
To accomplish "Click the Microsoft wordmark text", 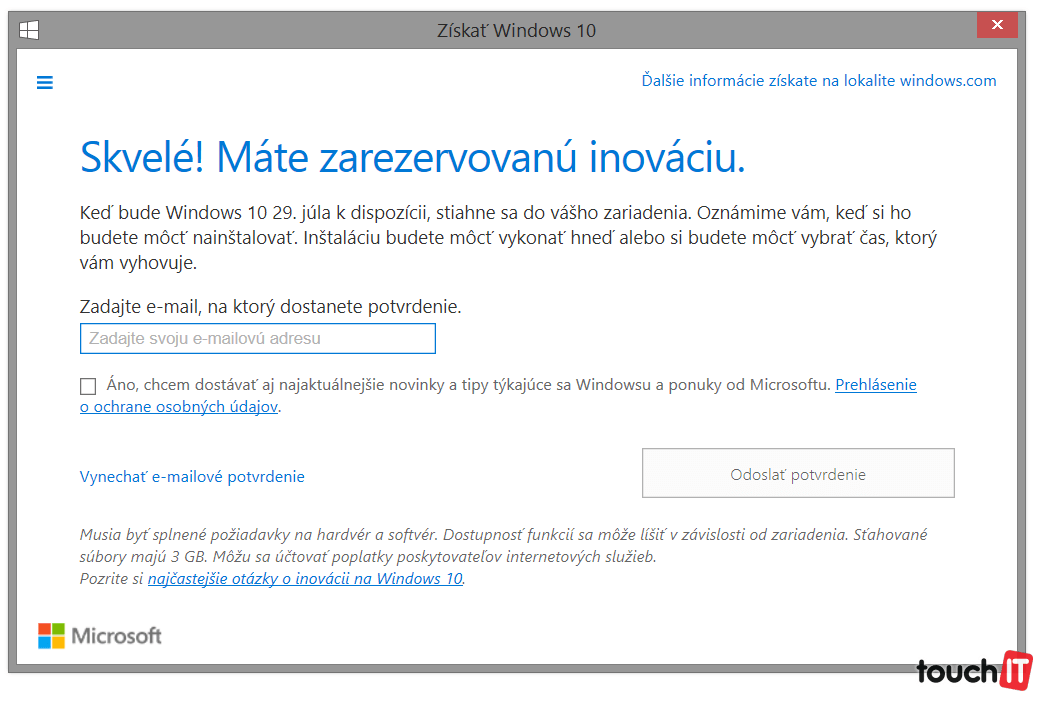I will [116, 636].
